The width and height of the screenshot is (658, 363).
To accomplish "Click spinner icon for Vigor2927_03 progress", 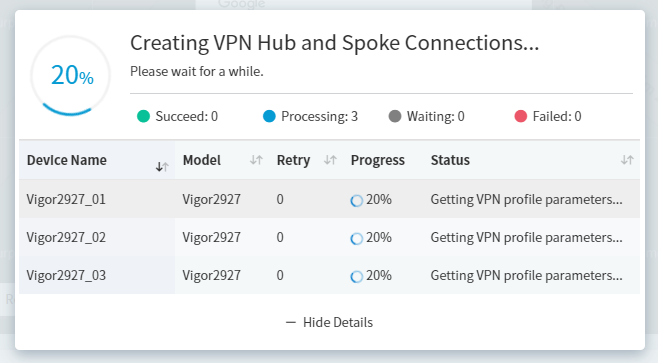I will 357,277.
